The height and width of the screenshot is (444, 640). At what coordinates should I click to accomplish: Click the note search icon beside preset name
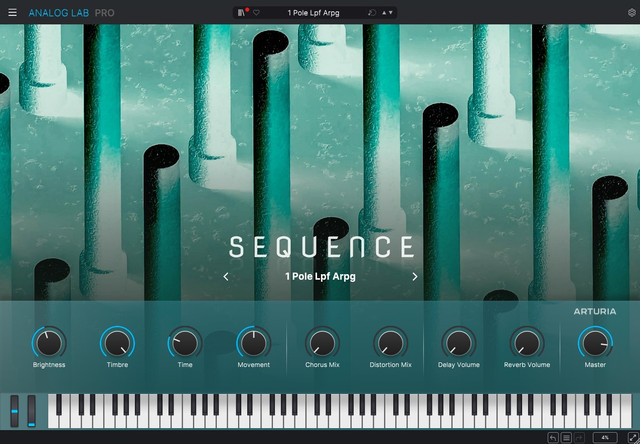click(371, 13)
